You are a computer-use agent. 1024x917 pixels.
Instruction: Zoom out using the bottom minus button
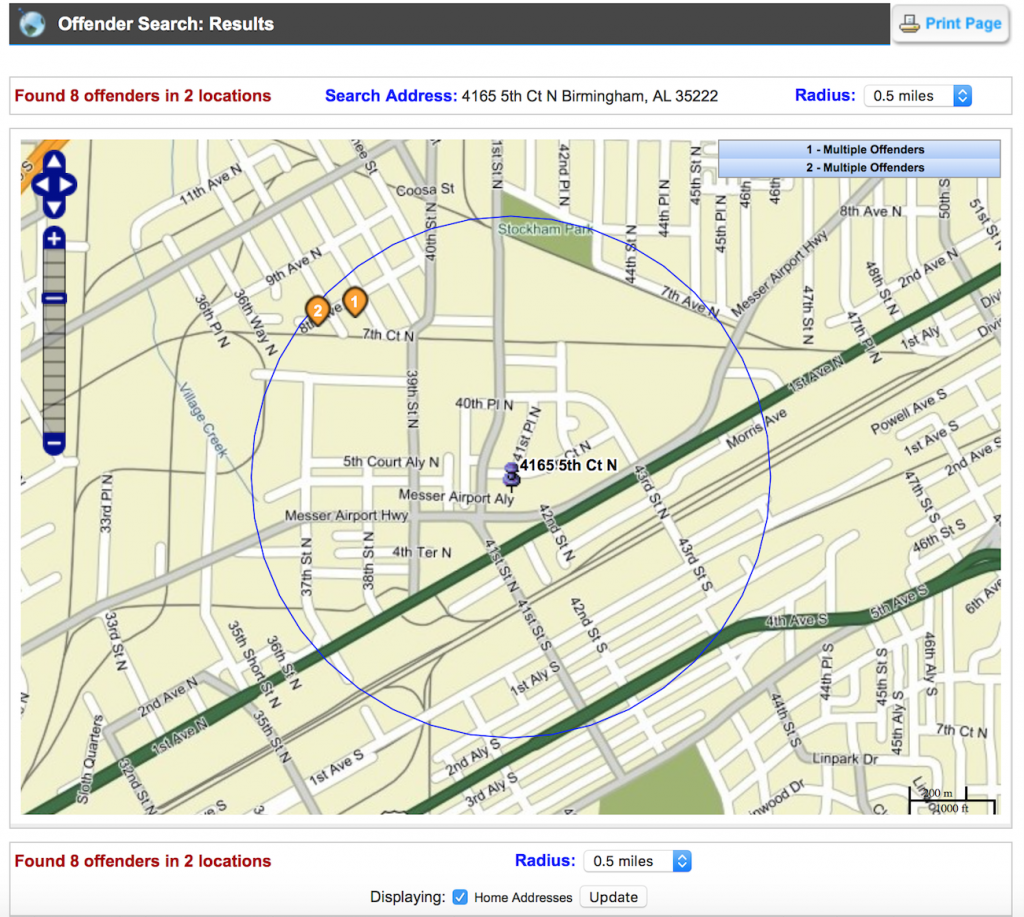coord(55,443)
